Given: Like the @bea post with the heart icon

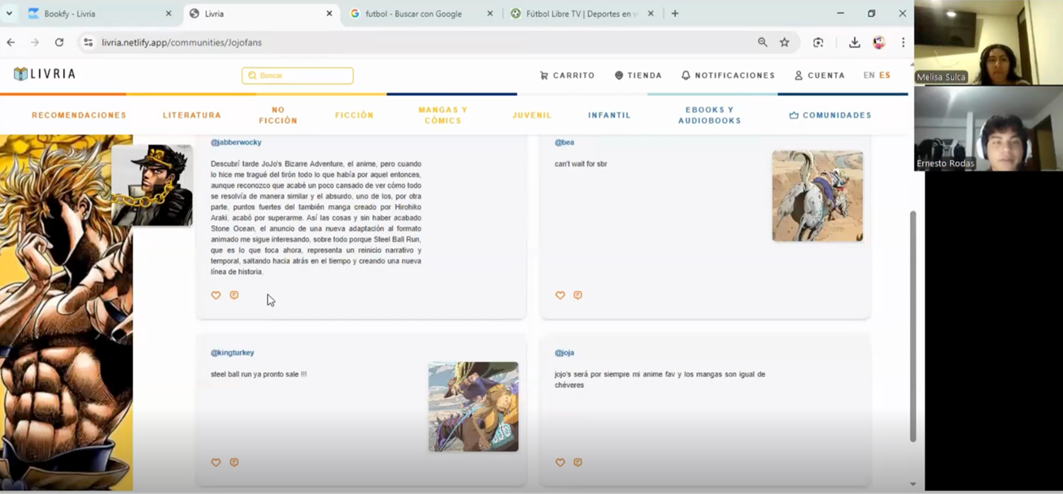Looking at the screenshot, I should [x=560, y=295].
